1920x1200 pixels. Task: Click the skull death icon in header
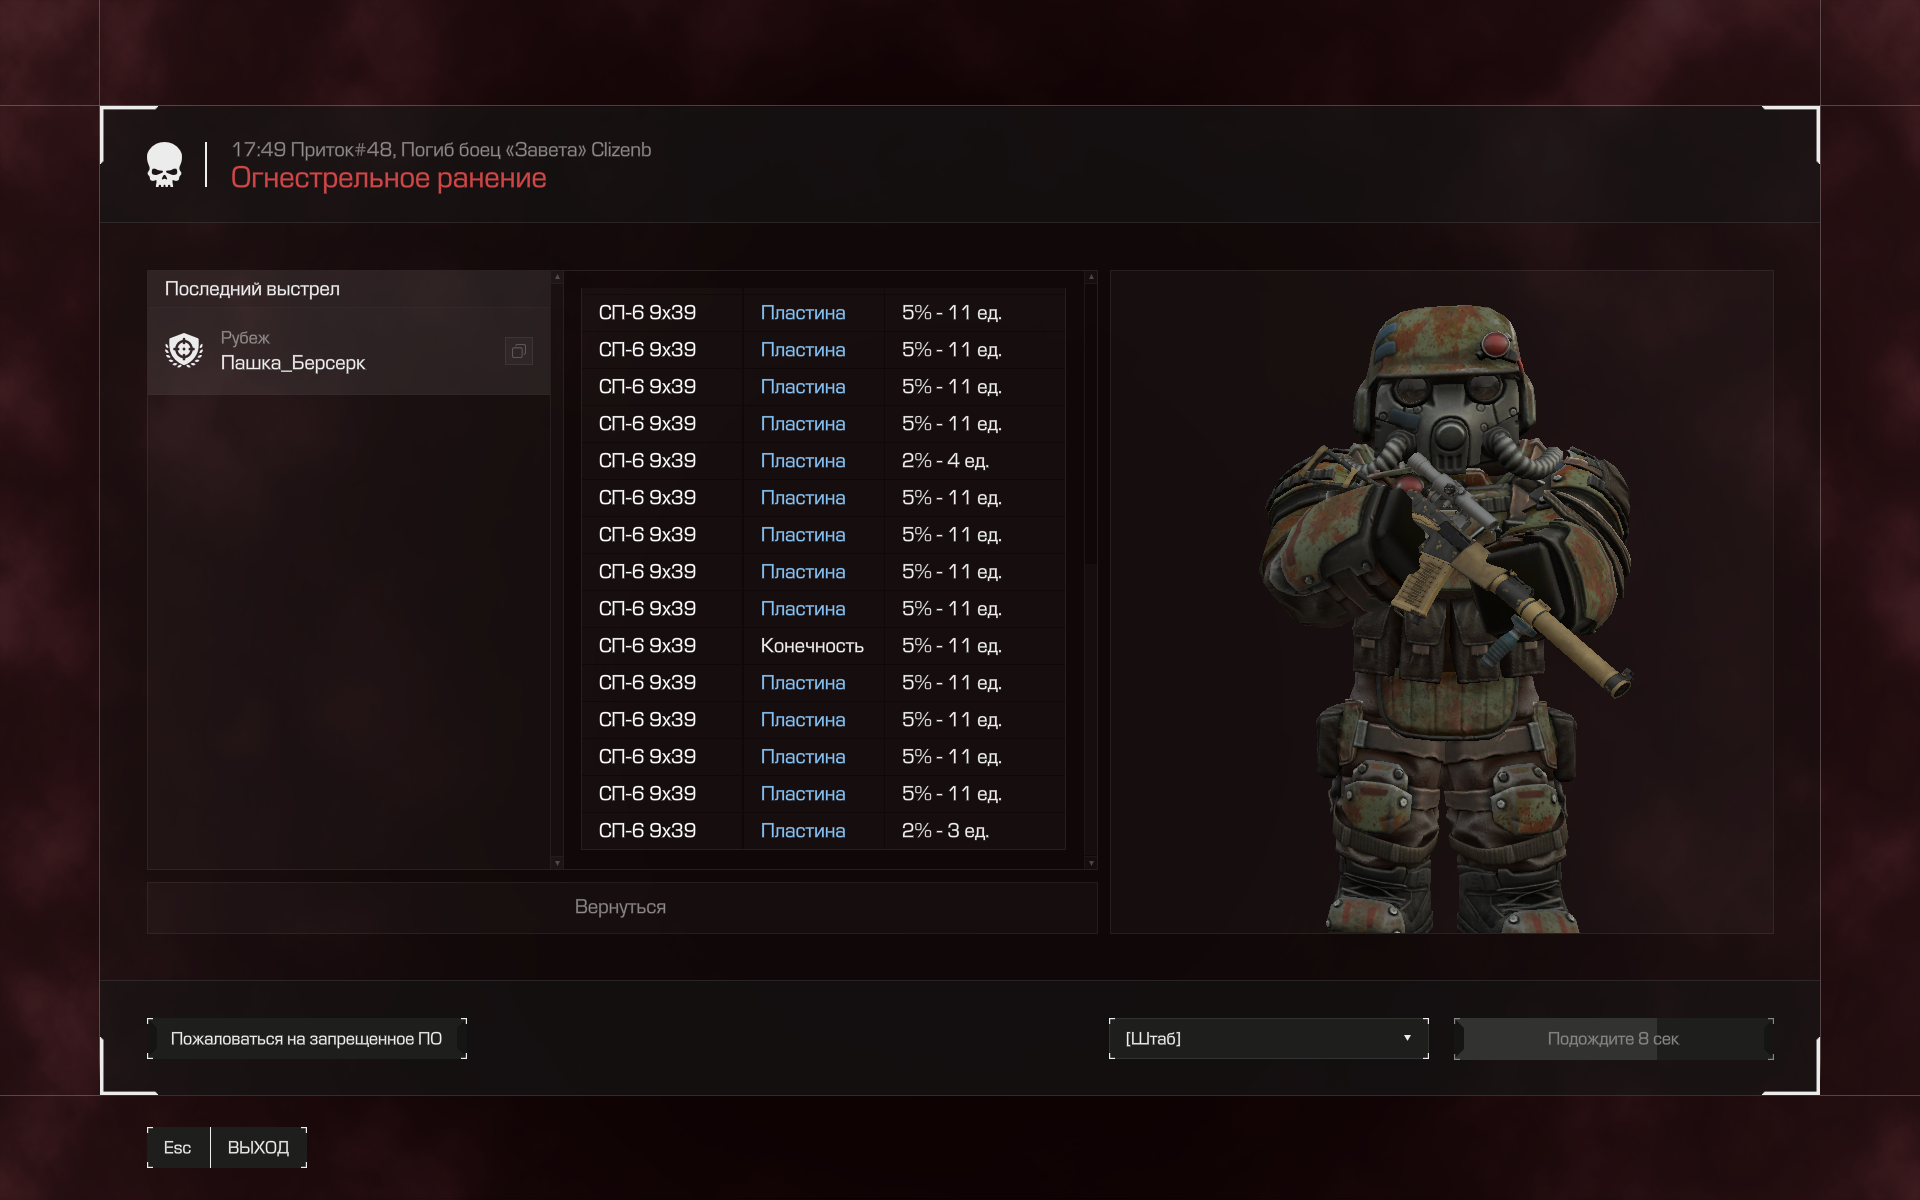coord(165,165)
